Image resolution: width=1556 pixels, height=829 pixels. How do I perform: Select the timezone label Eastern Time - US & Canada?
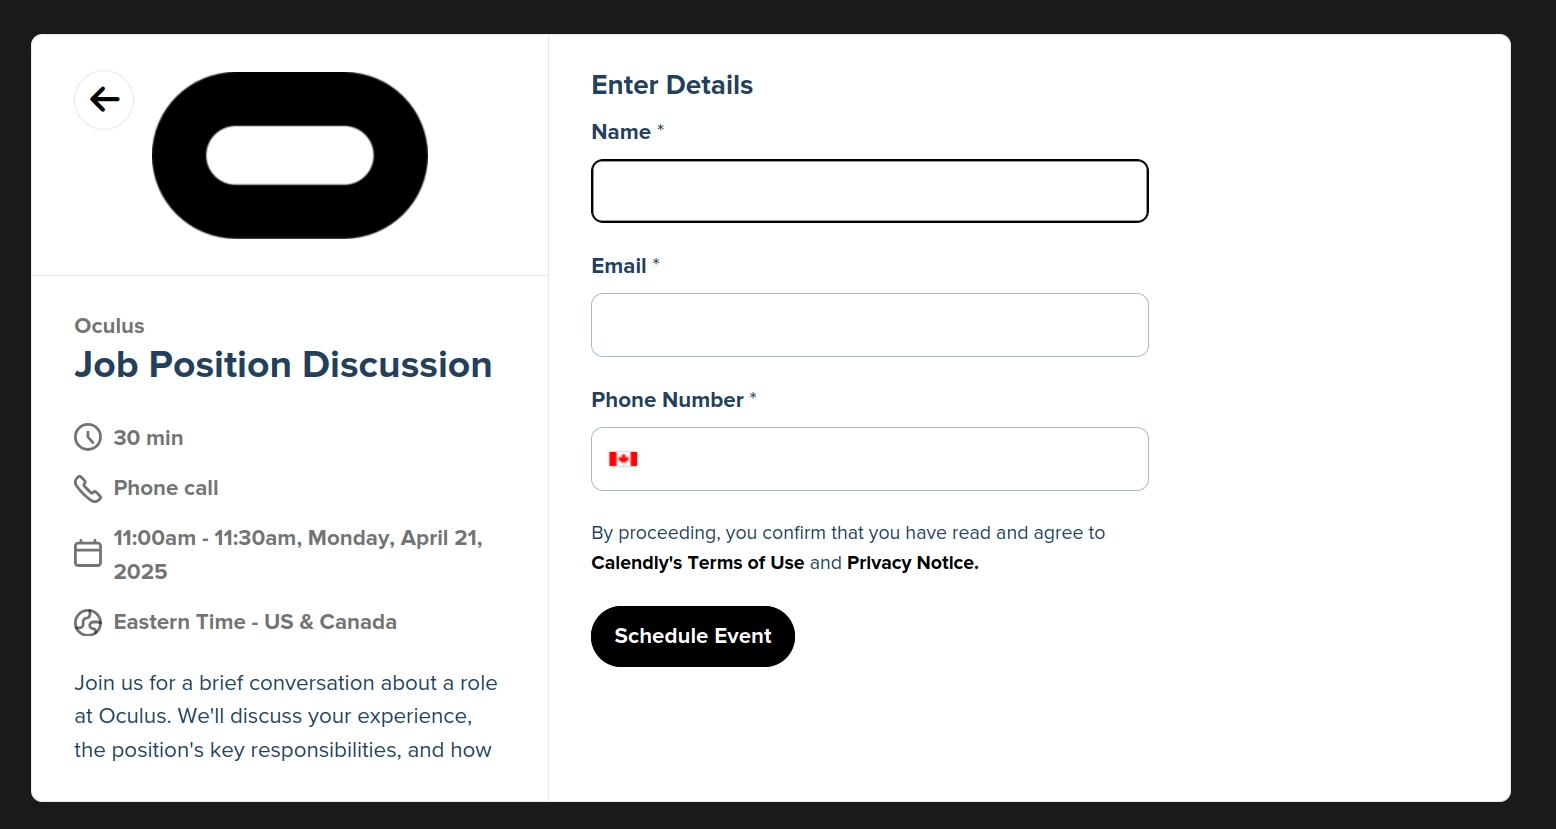pos(255,622)
